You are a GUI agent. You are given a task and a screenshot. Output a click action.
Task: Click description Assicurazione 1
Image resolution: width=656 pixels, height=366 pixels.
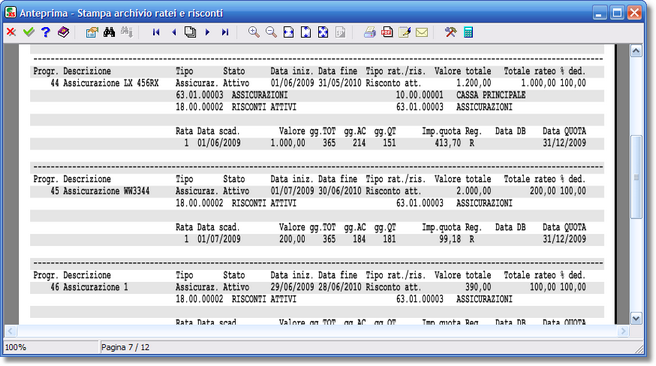point(95,287)
